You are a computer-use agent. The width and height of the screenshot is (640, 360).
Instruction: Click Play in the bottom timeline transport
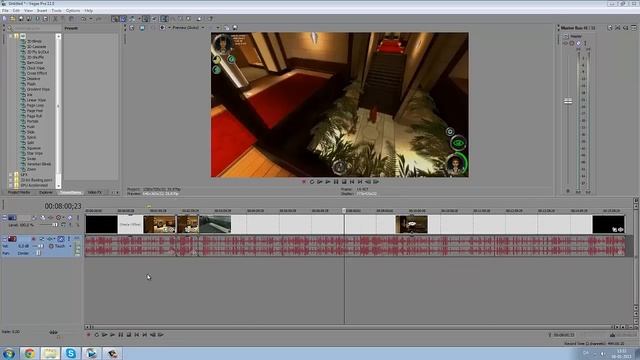click(112, 335)
